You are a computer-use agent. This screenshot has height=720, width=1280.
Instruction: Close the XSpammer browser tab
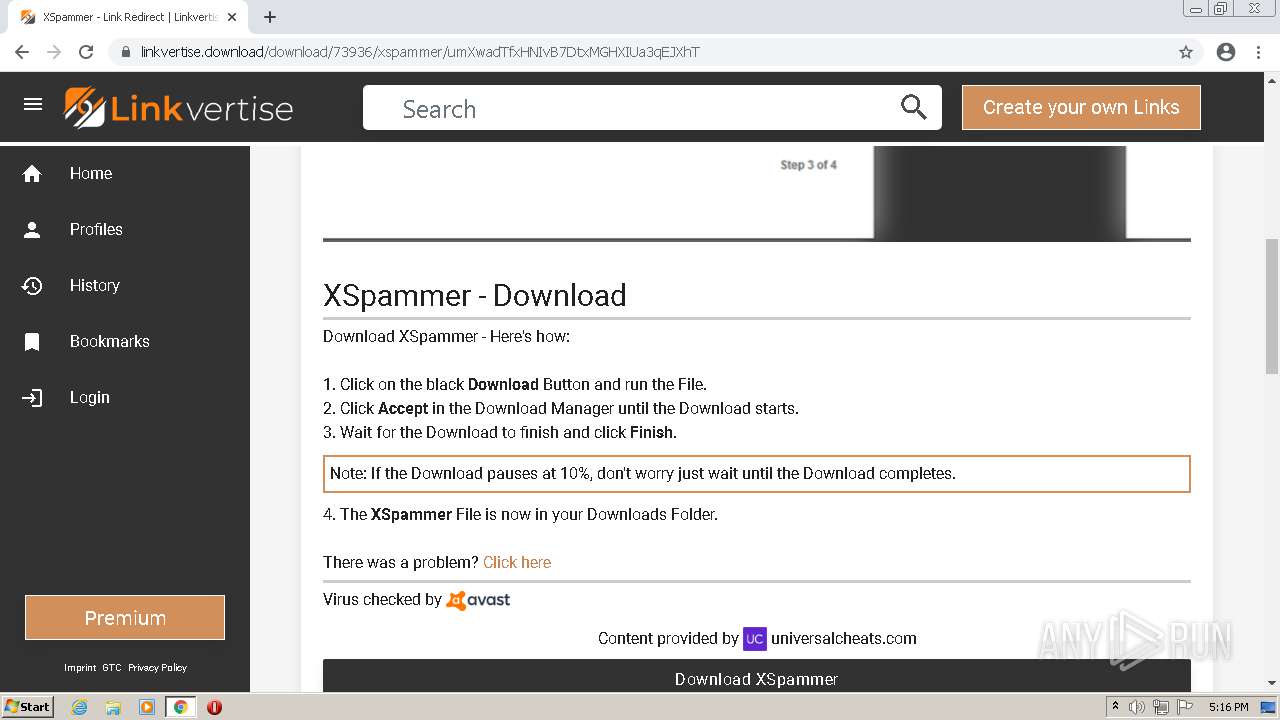point(232,17)
